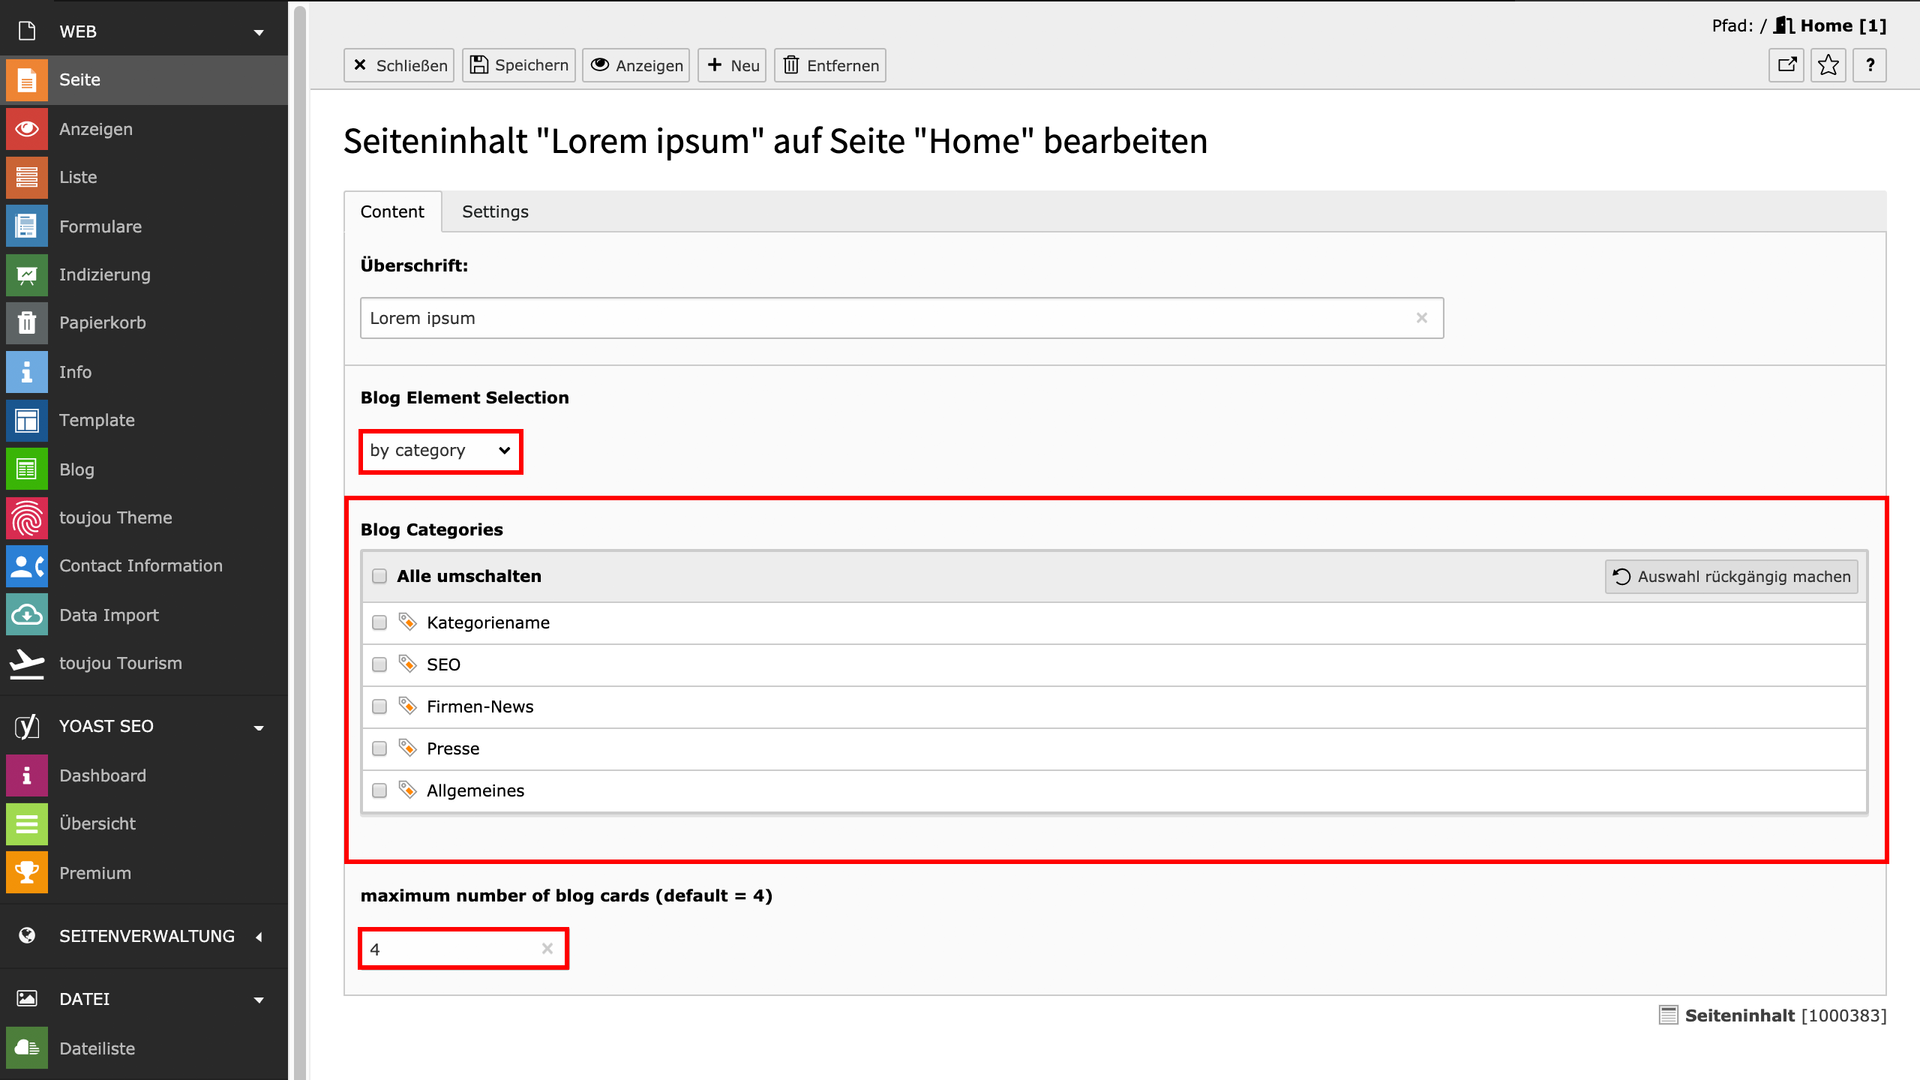Enable the Firmen-News category checkbox
This screenshot has width=1920, height=1080.
click(x=379, y=707)
